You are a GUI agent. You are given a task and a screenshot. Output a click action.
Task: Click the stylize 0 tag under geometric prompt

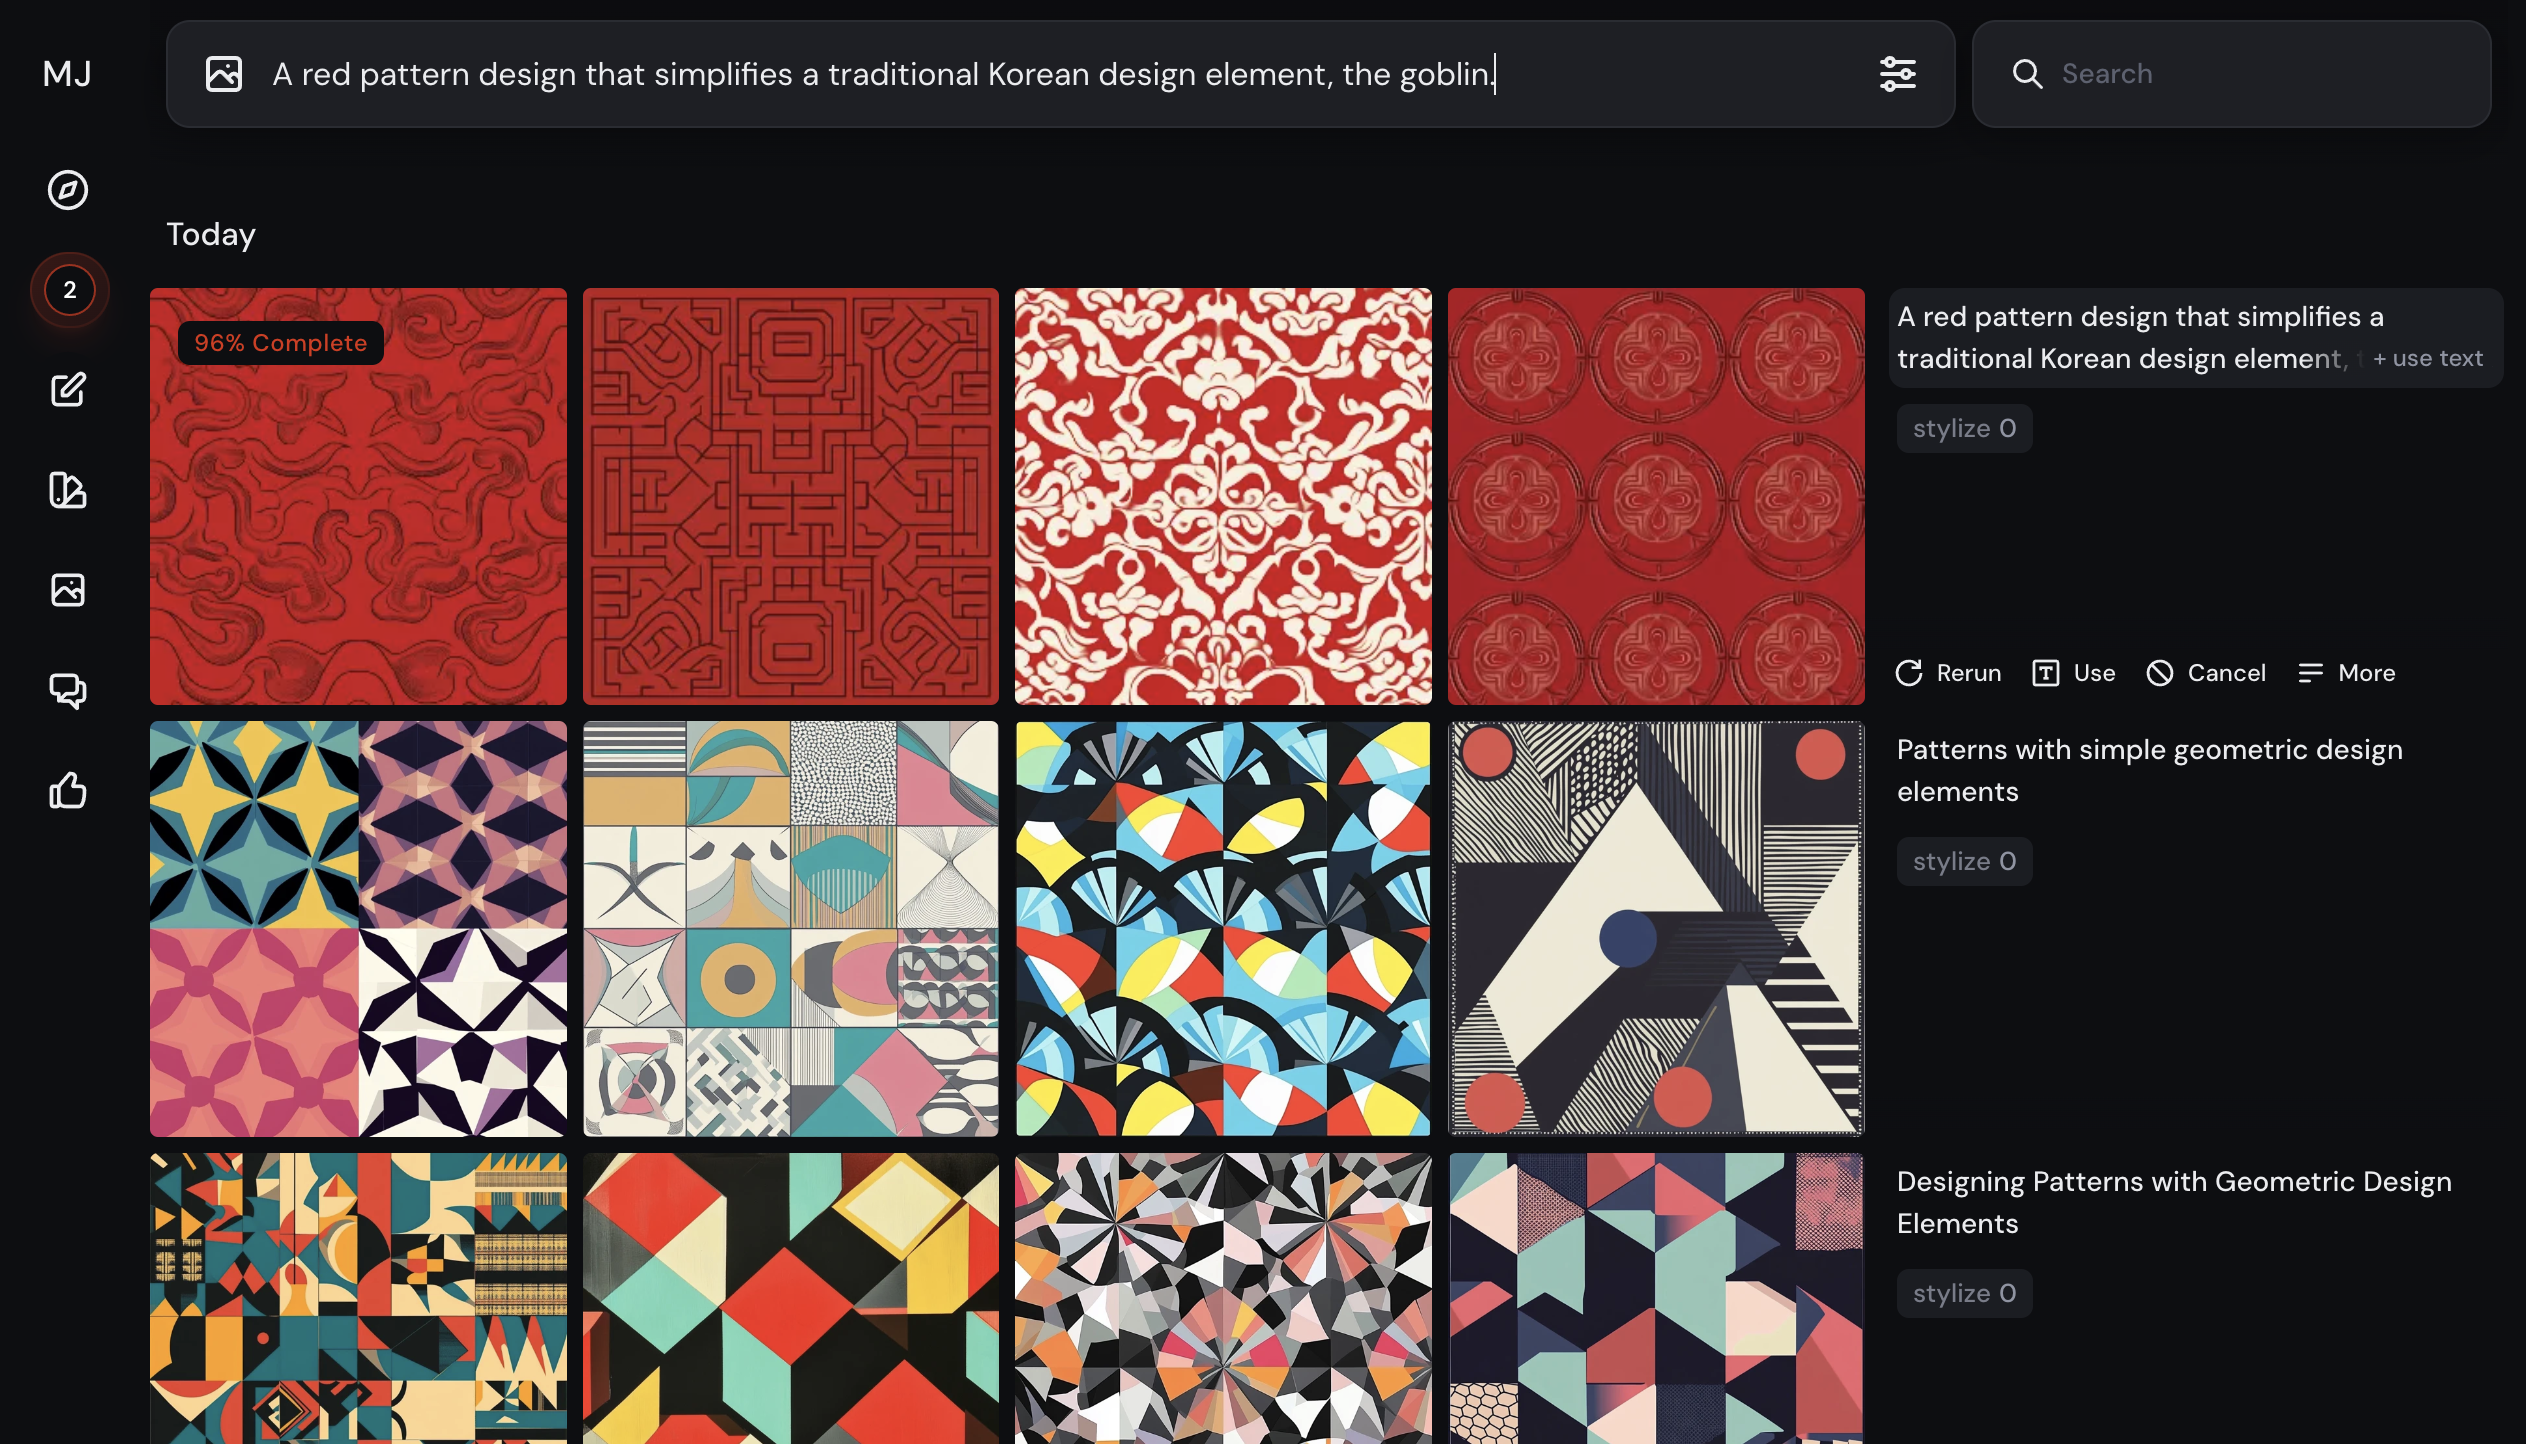[x=1963, y=861]
